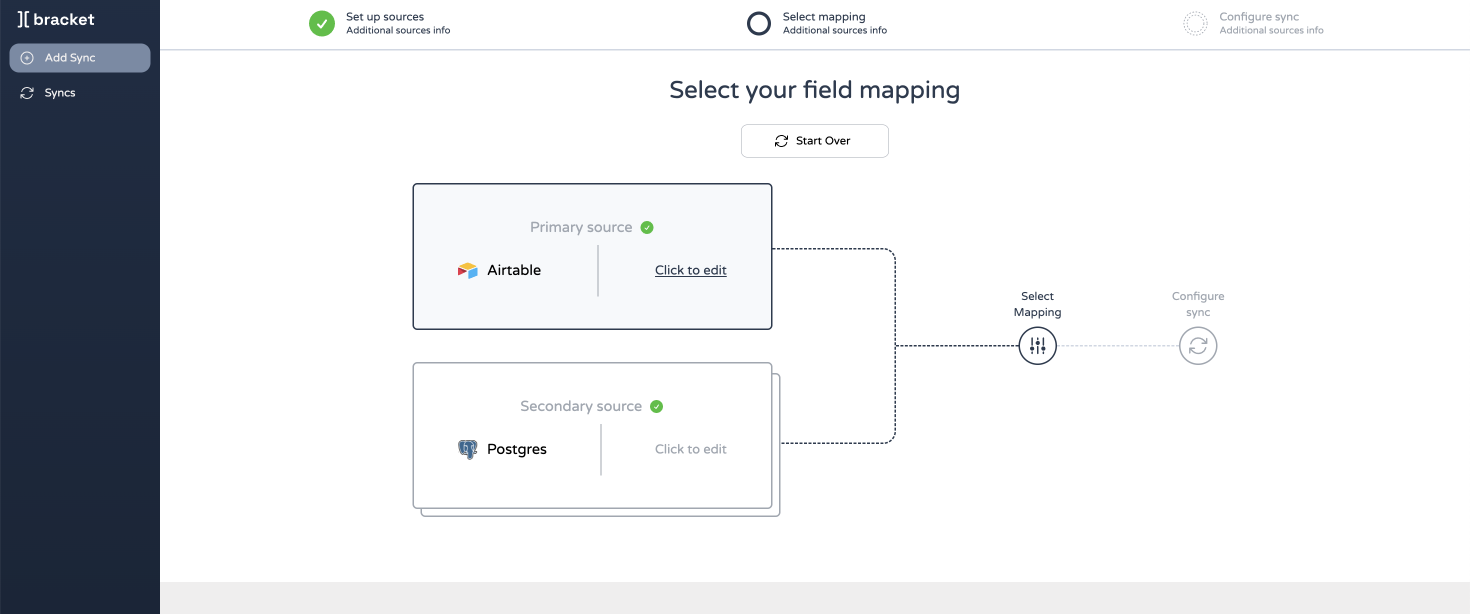
Task: Open the Add Sync menu item
Action: pyautogui.click(x=80, y=58)
